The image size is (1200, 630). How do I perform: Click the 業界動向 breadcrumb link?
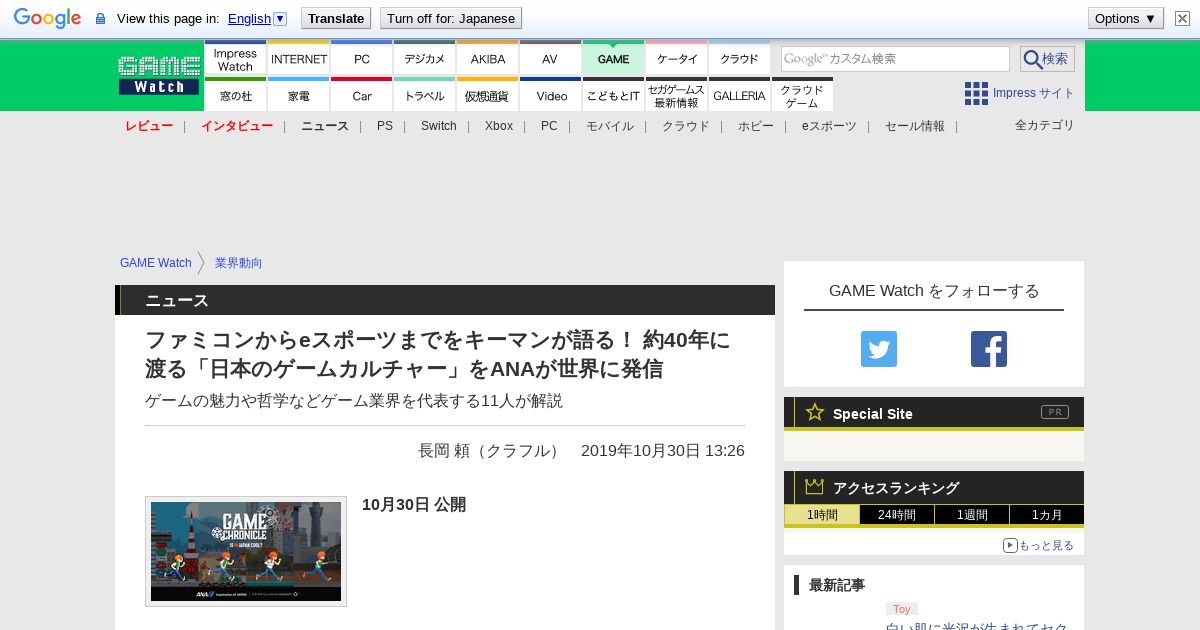(238, 263)
